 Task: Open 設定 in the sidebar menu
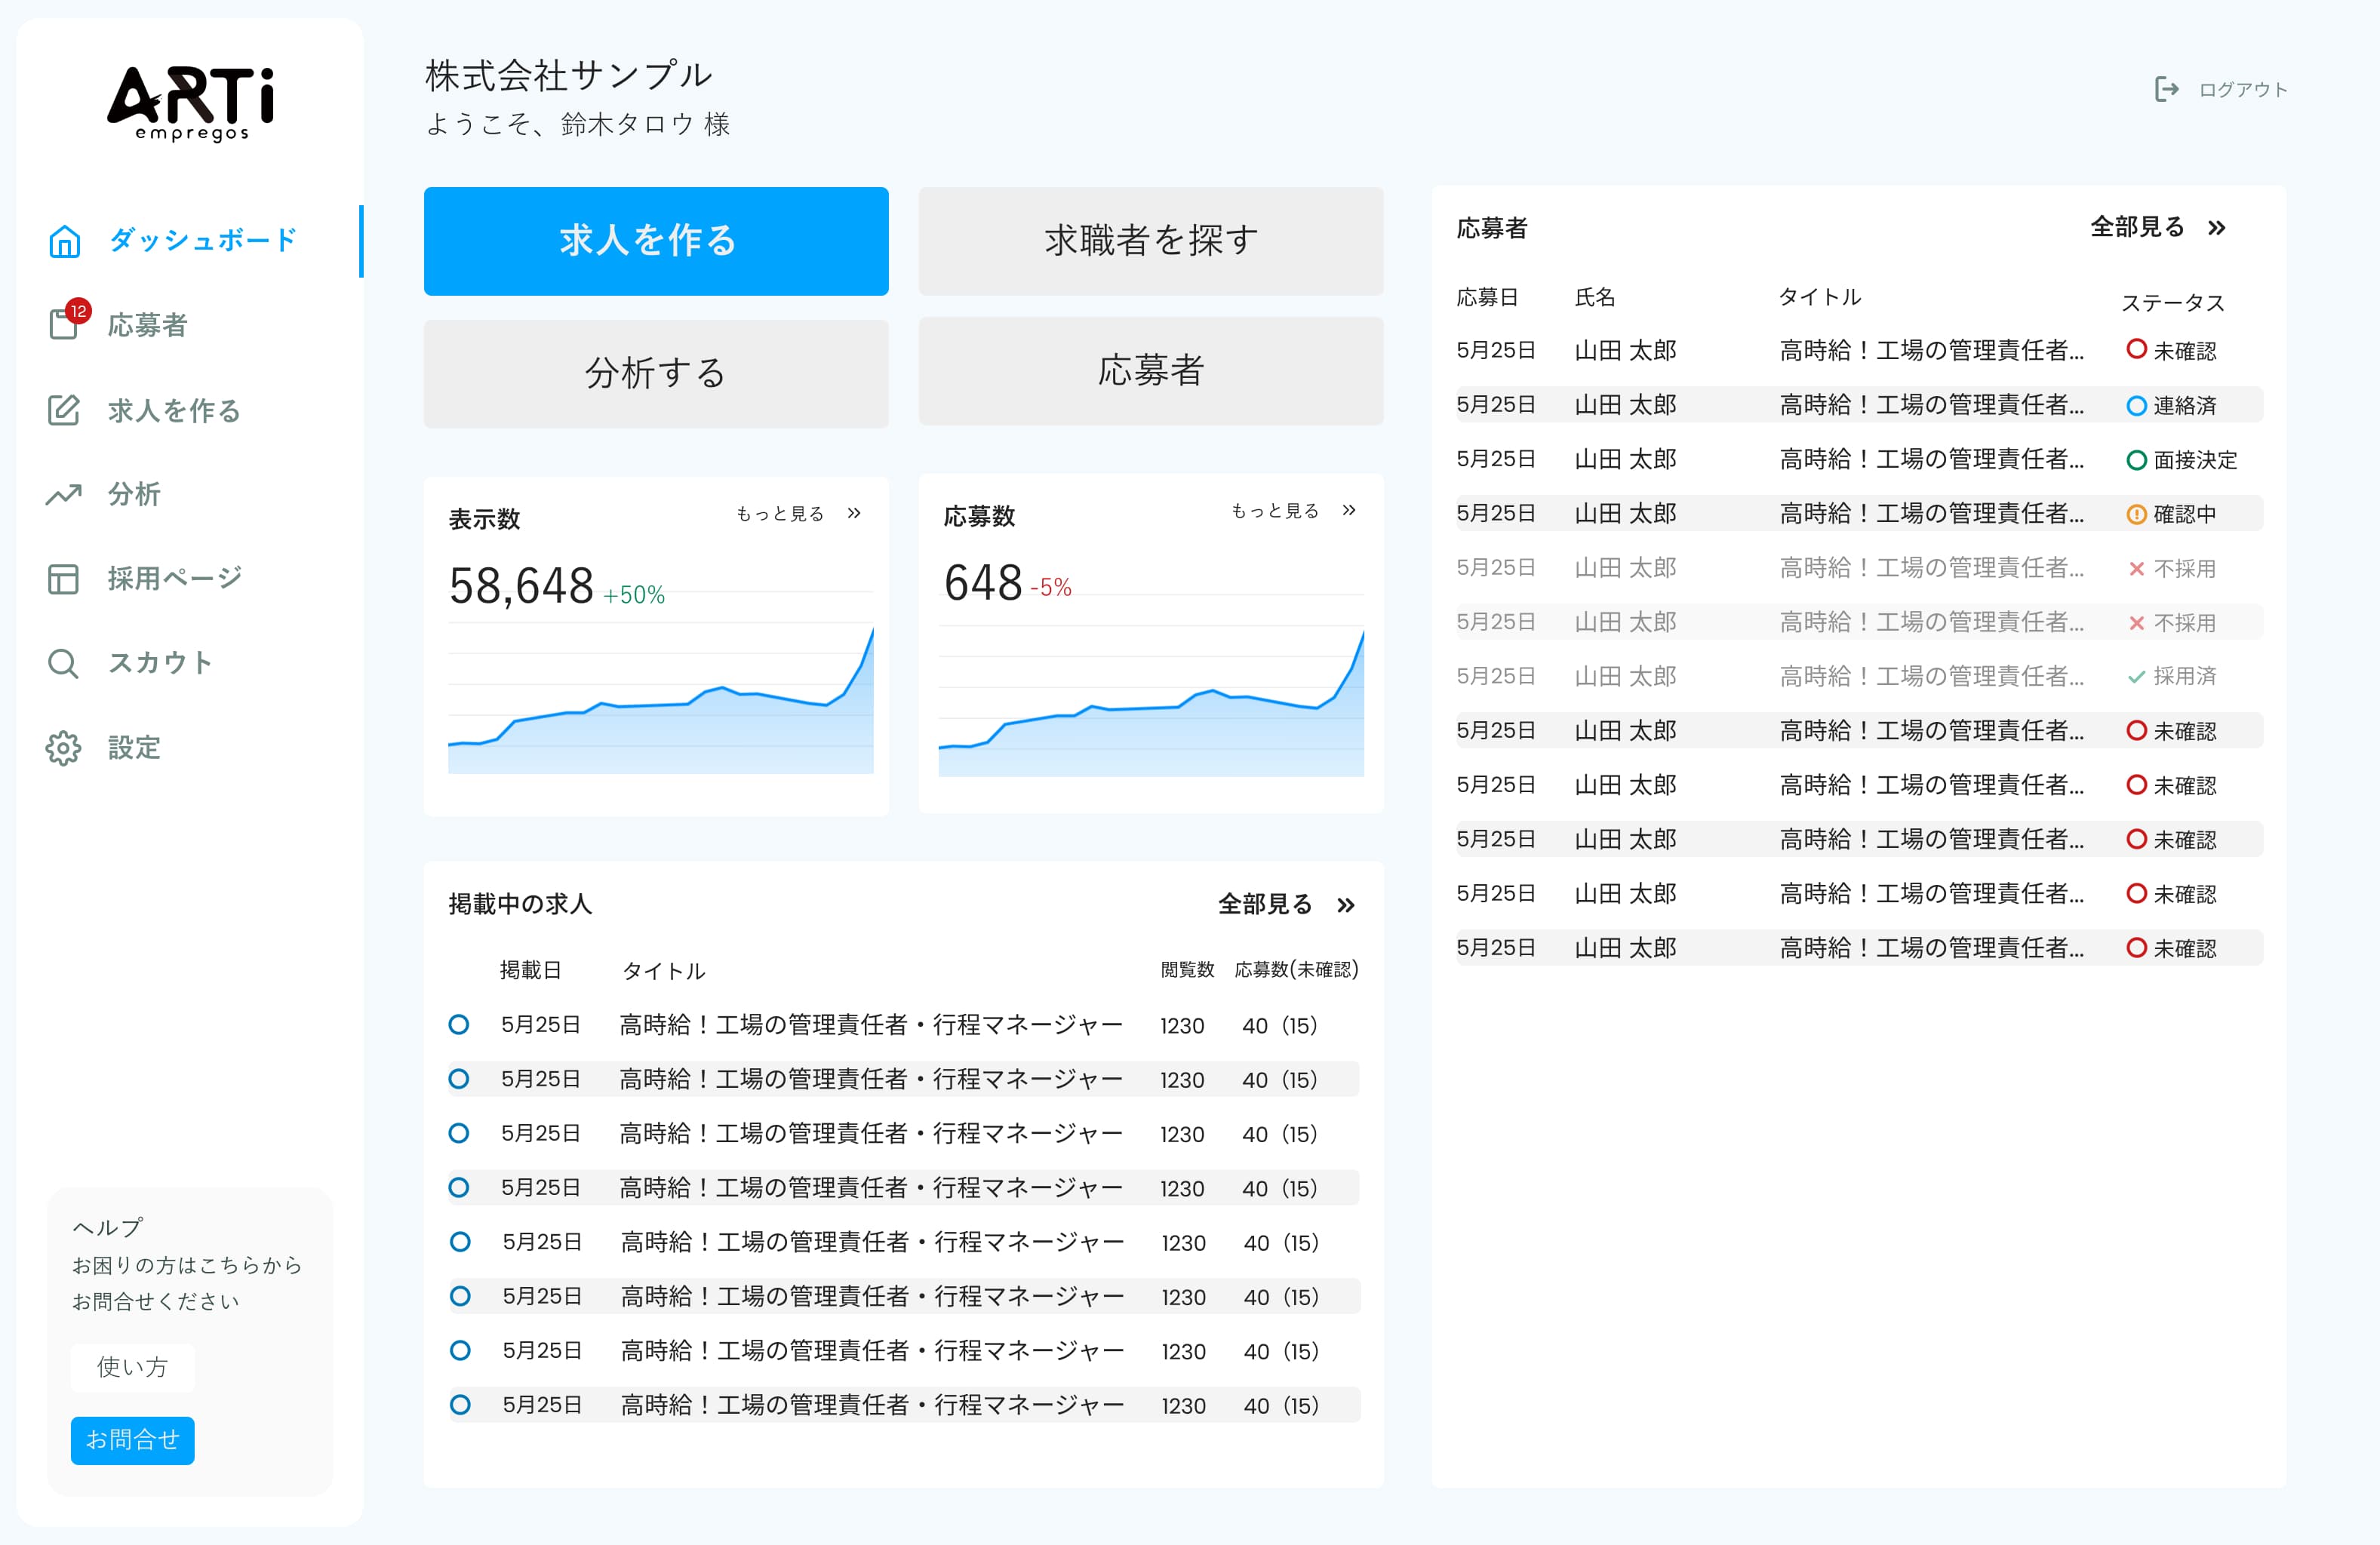coord(134,748)
